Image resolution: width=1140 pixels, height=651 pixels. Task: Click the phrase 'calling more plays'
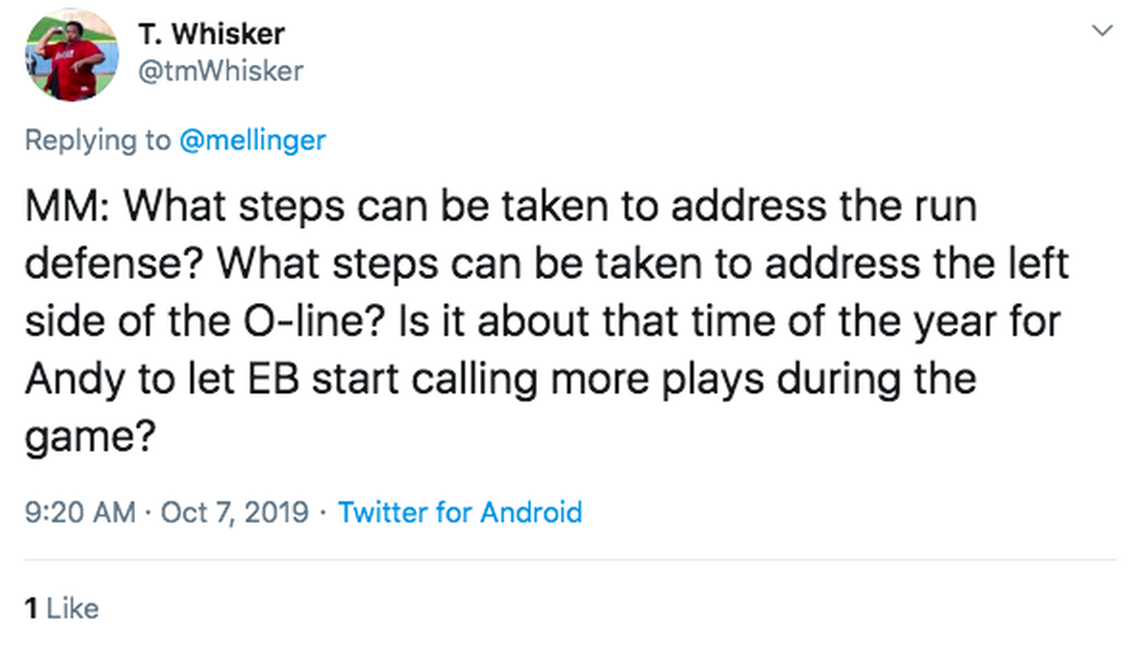[559, 380]
